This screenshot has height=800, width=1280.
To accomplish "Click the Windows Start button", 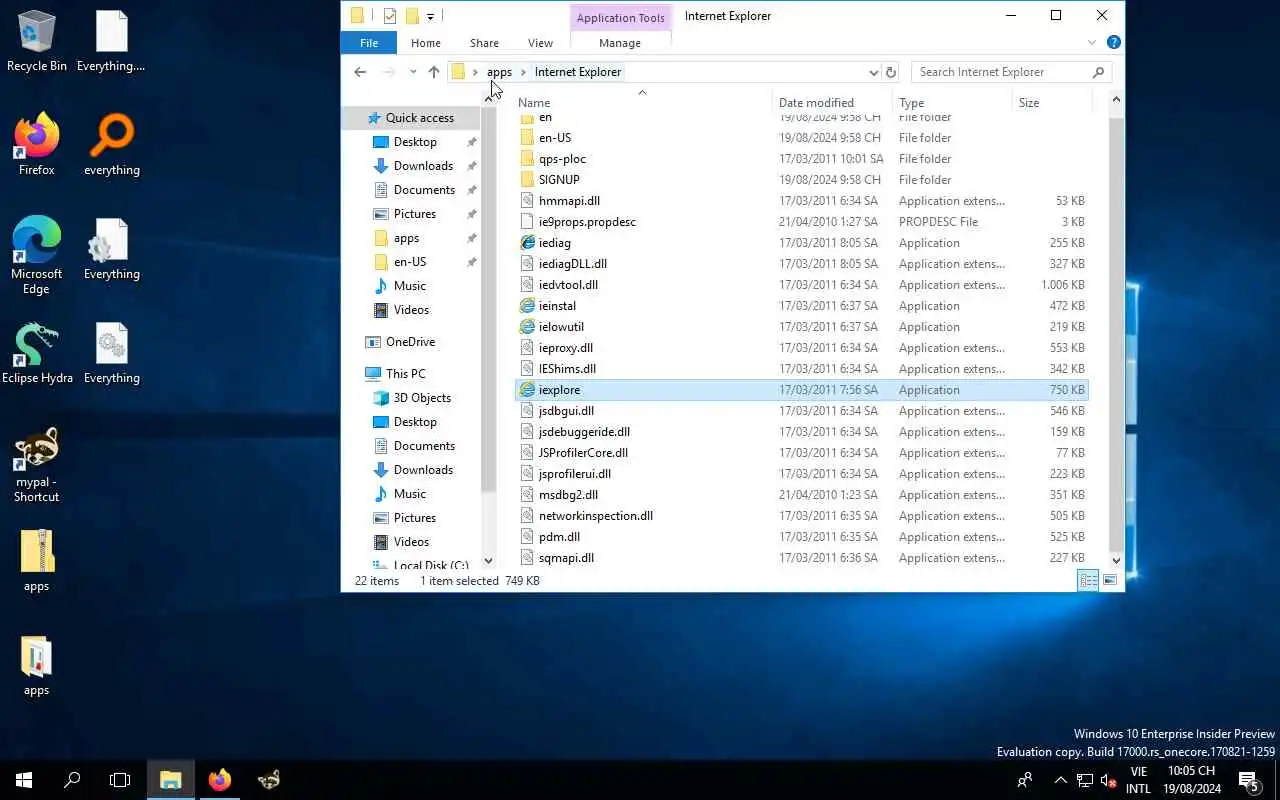I will [24, 780].
